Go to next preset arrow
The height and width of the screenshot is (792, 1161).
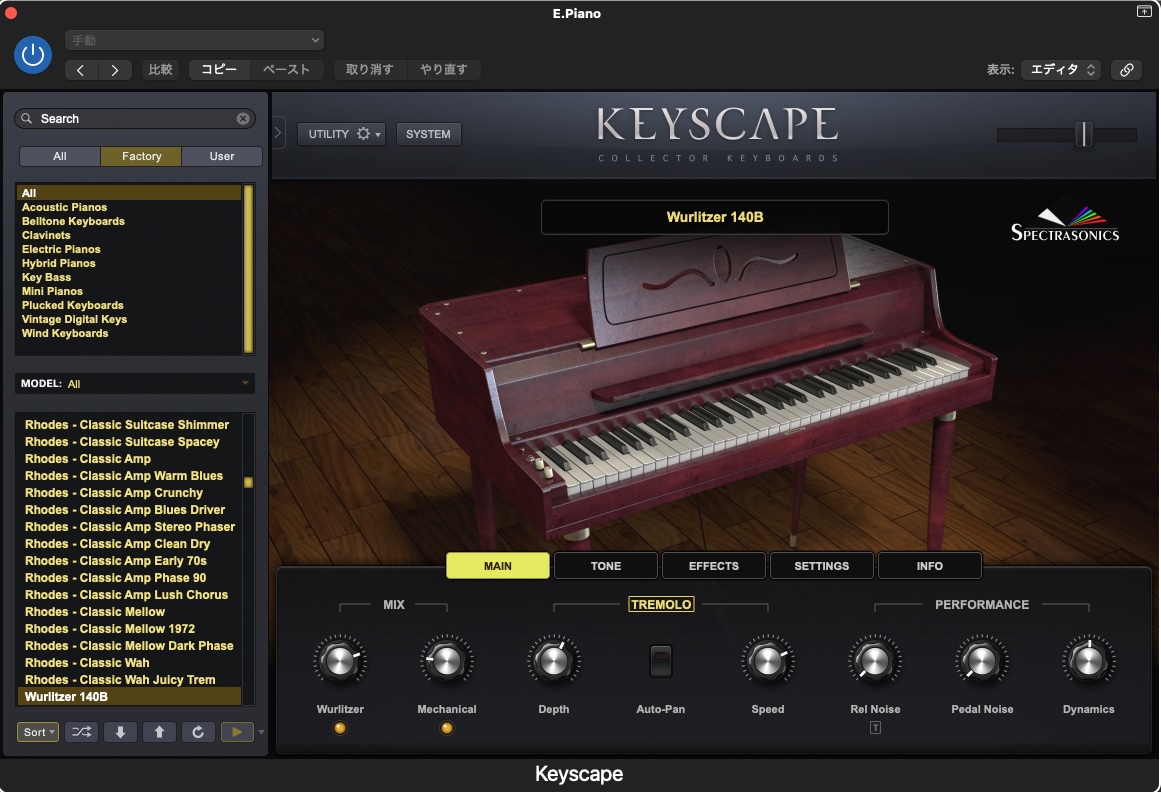point(115,70)
